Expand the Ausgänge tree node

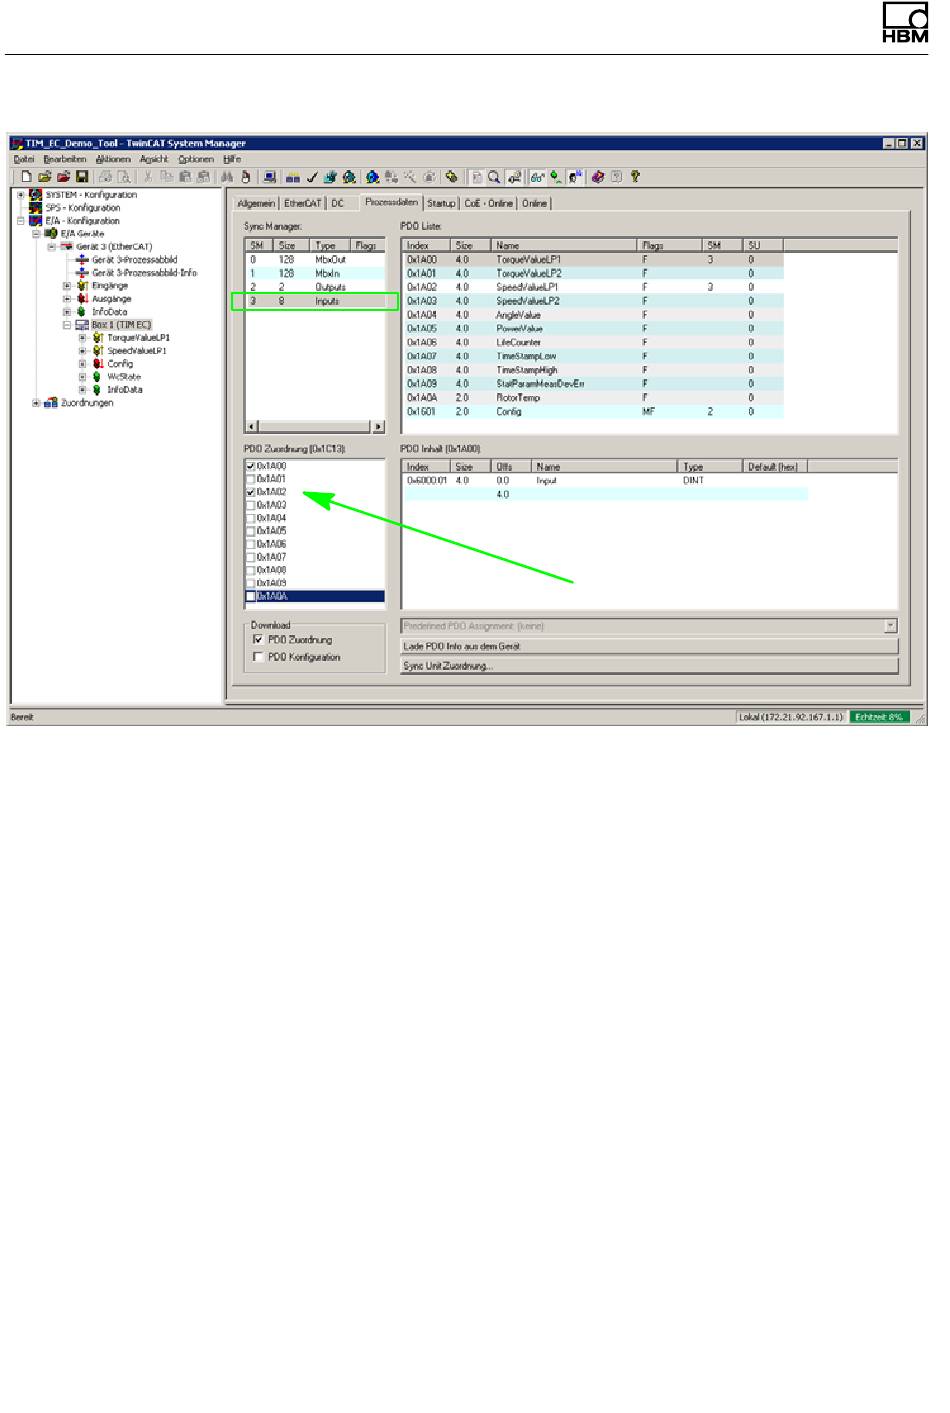tap(67, 299)
